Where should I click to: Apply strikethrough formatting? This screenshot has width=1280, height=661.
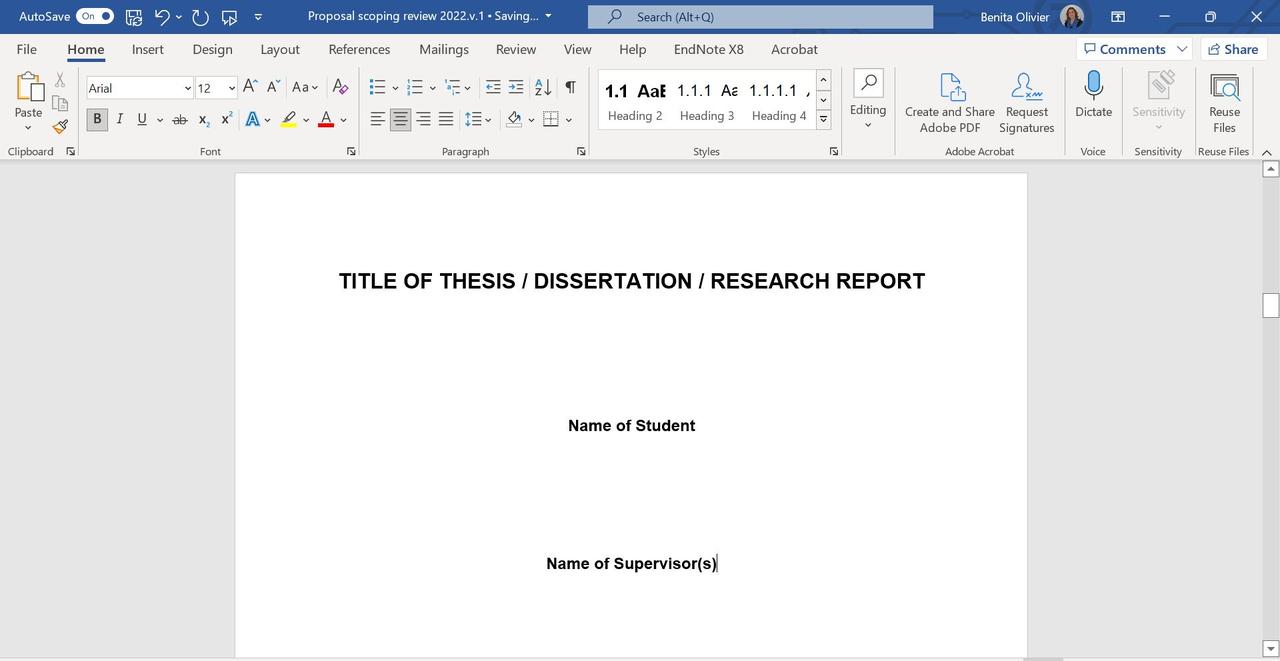point(180,119)
